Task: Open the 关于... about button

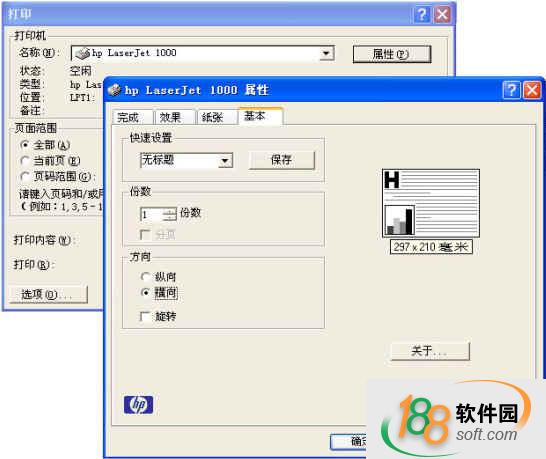Action: point(430,351)
